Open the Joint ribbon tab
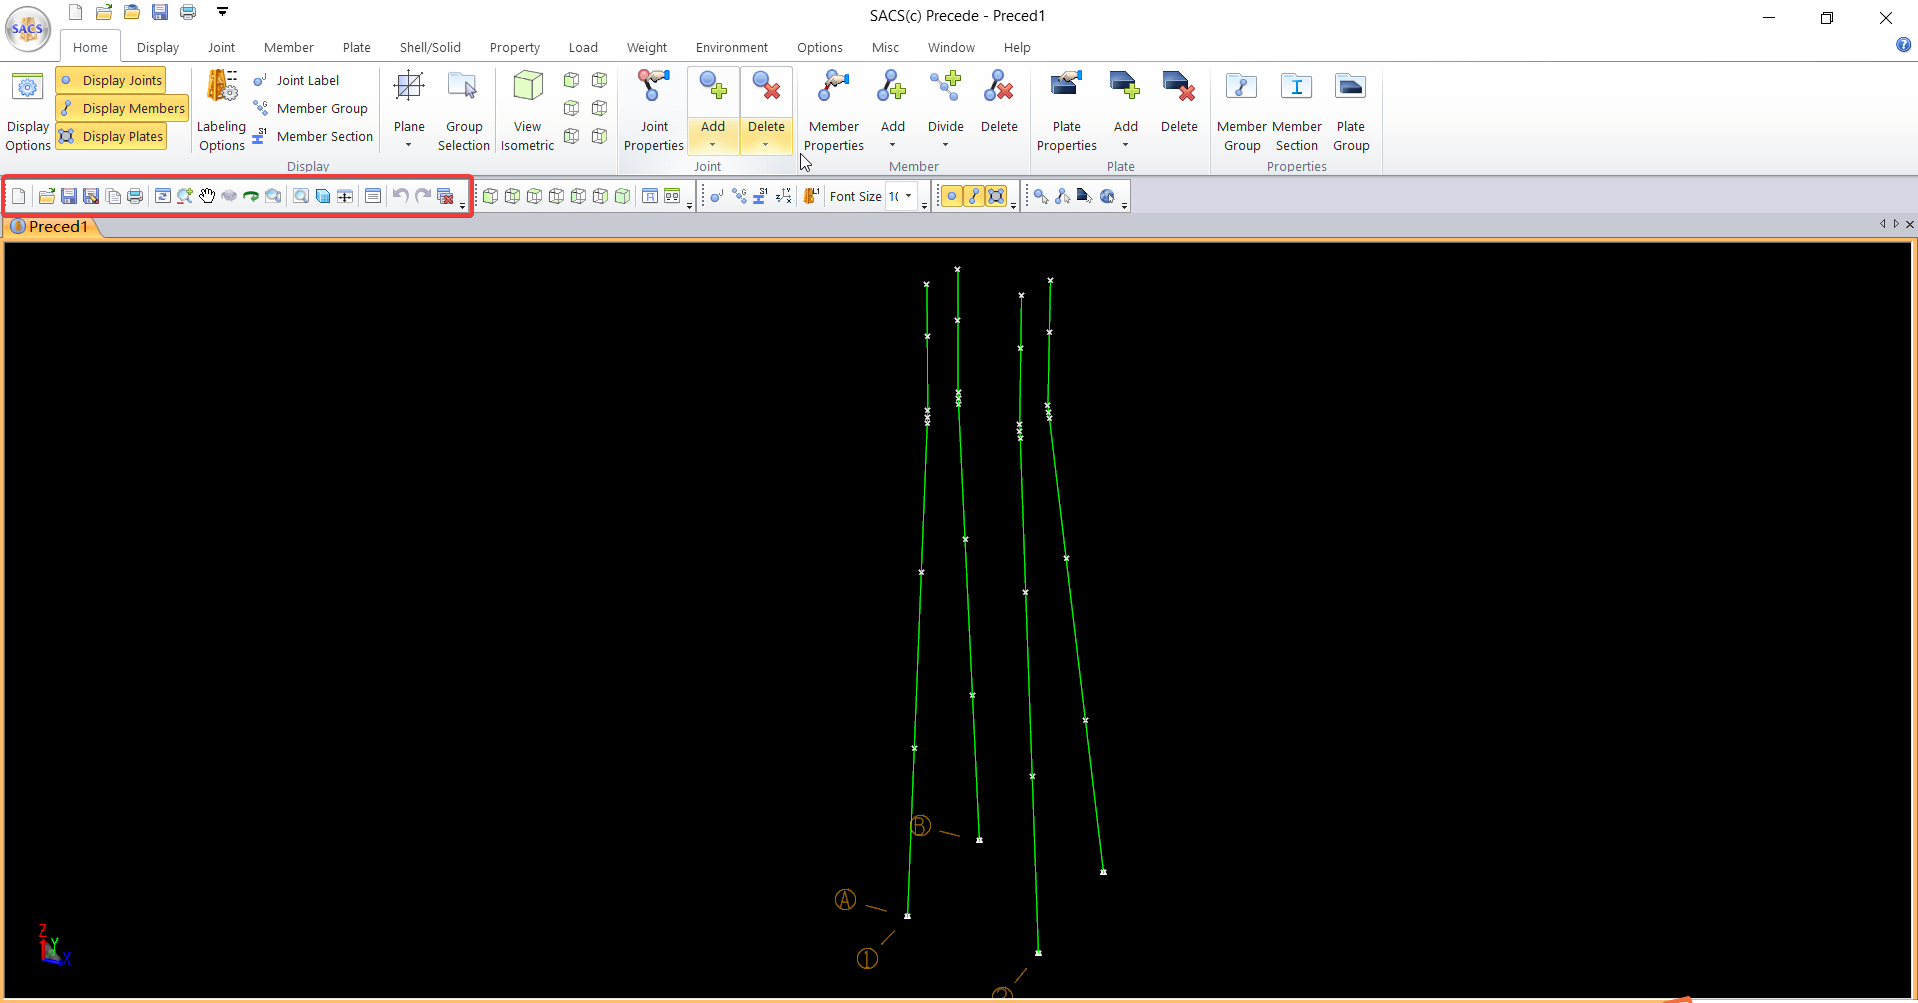 [221, 47]
